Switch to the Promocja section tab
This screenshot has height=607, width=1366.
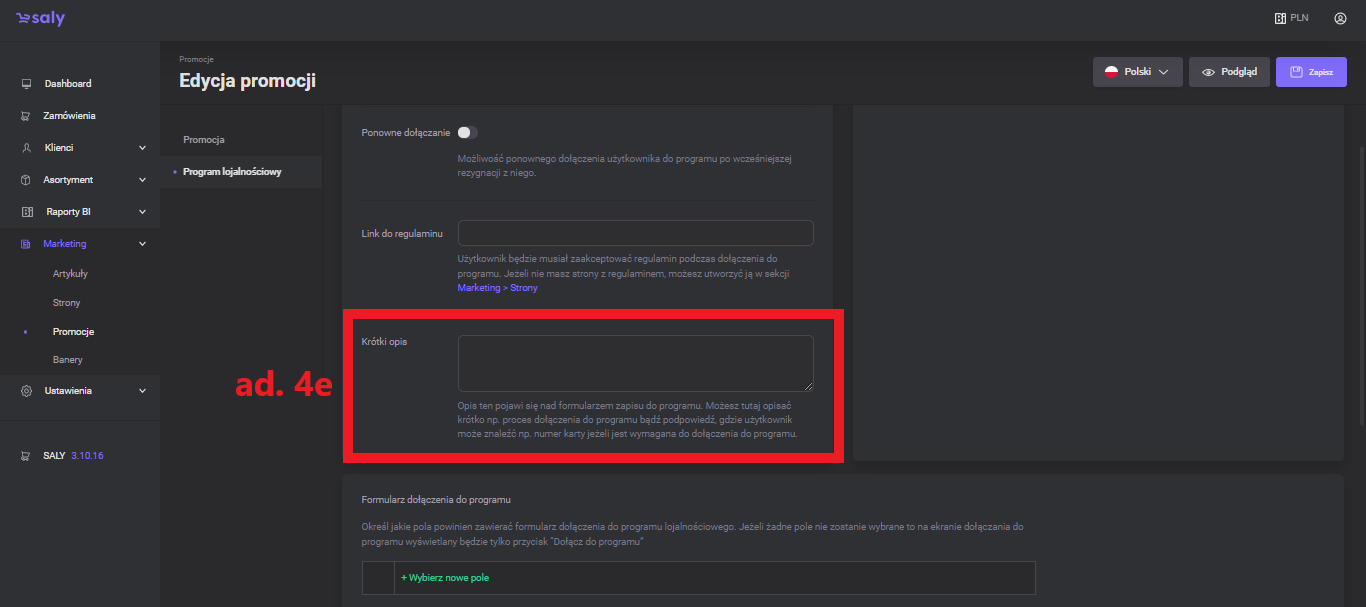[204, 139]
